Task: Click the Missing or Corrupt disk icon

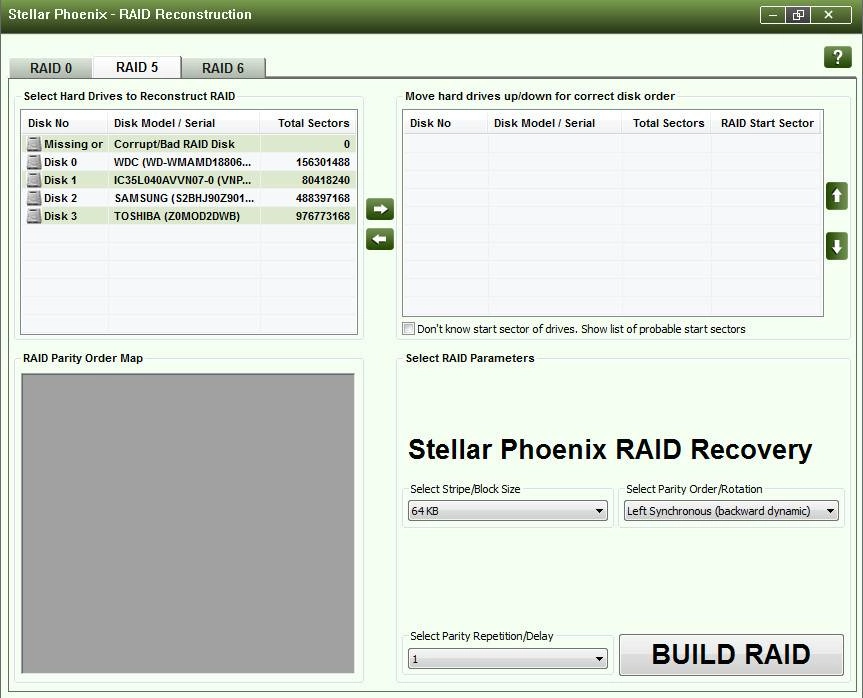Action: click(x=34, y=144)
